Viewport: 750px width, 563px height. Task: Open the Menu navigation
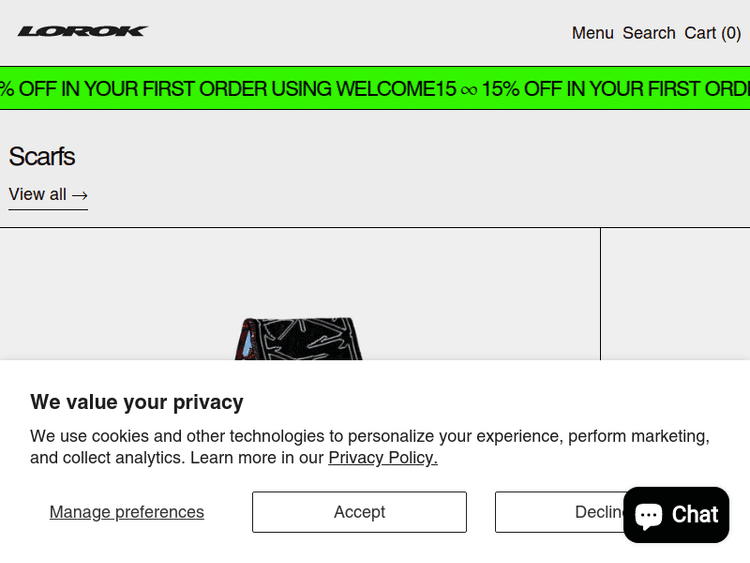(592, 33)
